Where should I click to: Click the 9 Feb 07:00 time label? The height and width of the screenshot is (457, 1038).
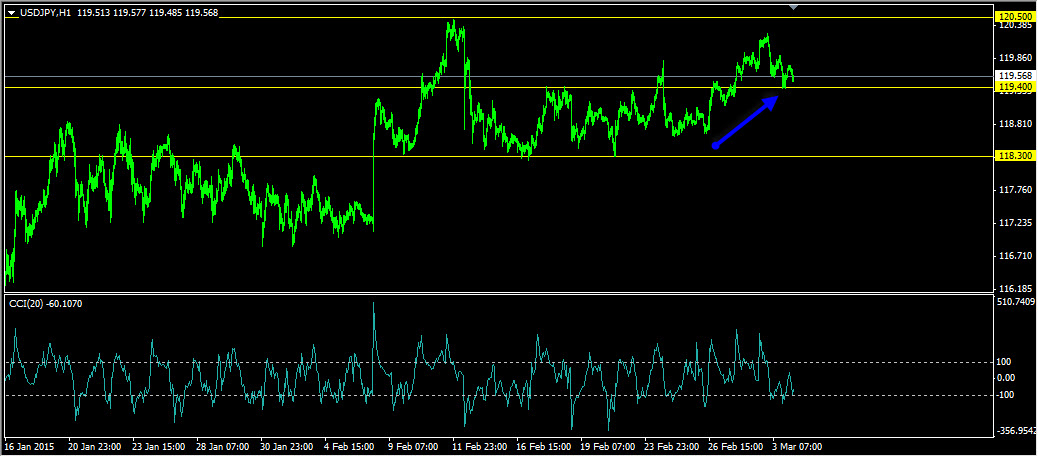click(x=412, y=446)
